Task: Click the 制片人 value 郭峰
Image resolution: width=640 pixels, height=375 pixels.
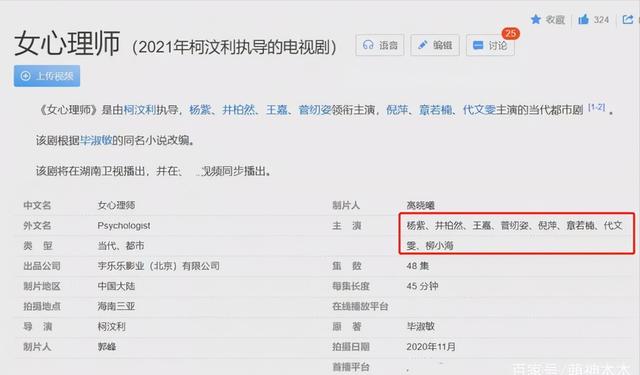Action: [x=107, y=347]
